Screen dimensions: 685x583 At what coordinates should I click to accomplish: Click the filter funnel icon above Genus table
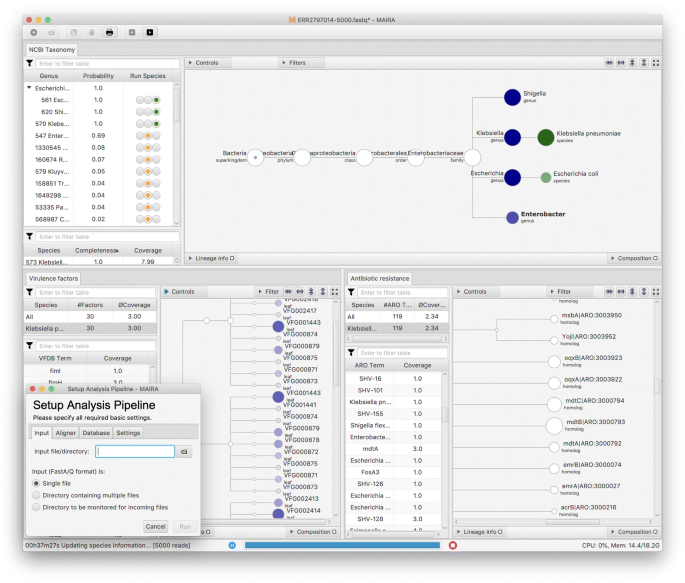[30, 64]
